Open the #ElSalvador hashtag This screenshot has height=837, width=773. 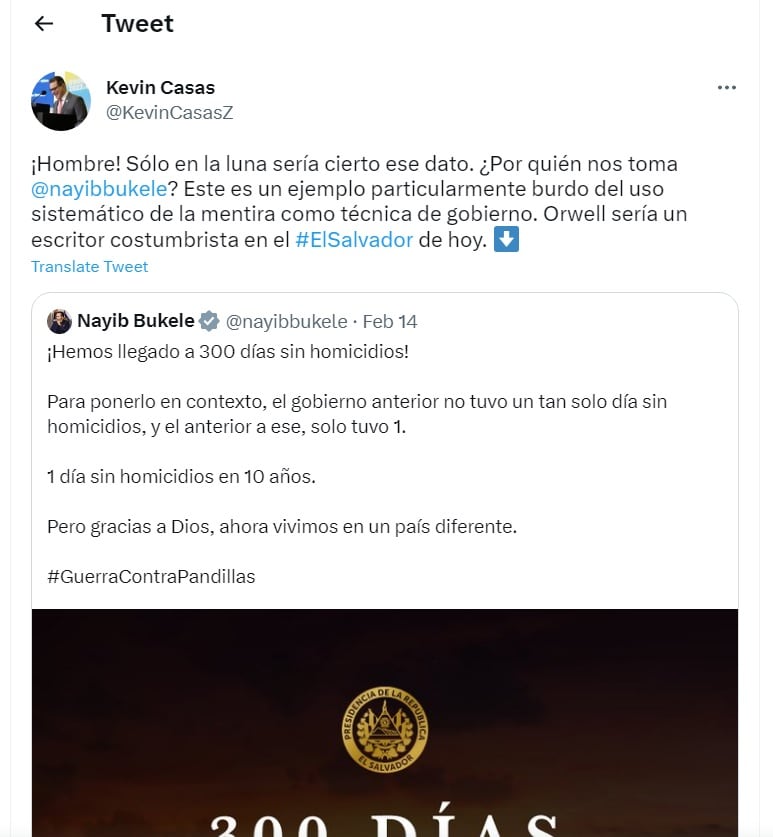354,240
